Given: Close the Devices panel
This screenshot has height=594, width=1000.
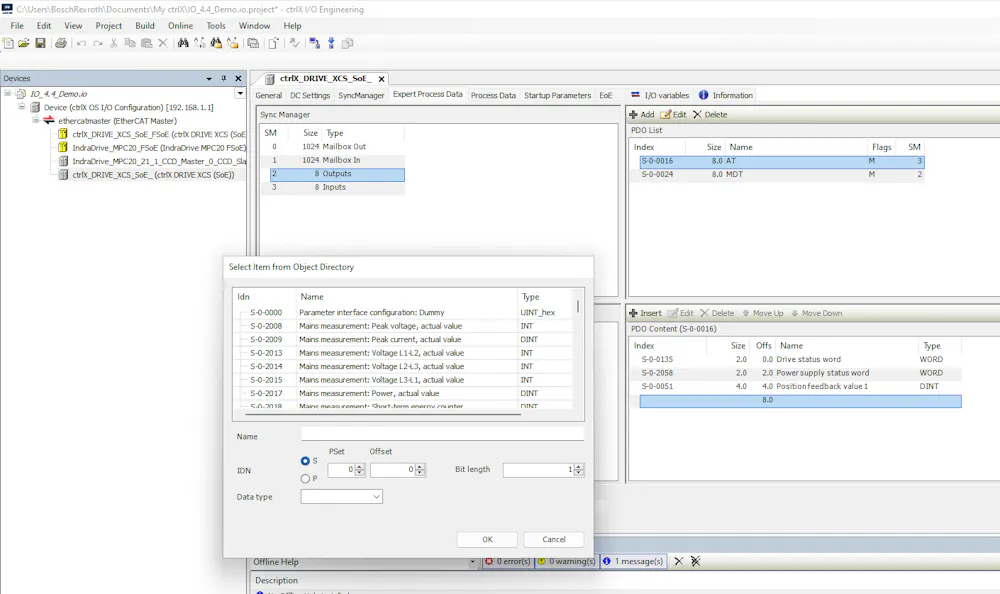Looking at the screenshot, I should (239, 78).
